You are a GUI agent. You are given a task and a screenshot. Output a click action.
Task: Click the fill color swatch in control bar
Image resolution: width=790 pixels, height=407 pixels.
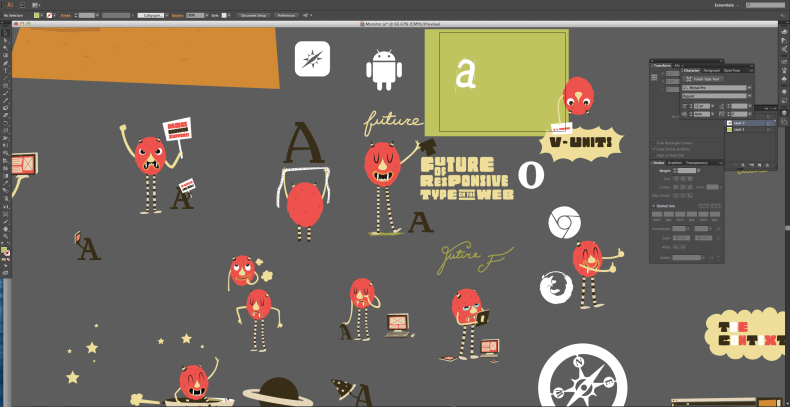36,15
